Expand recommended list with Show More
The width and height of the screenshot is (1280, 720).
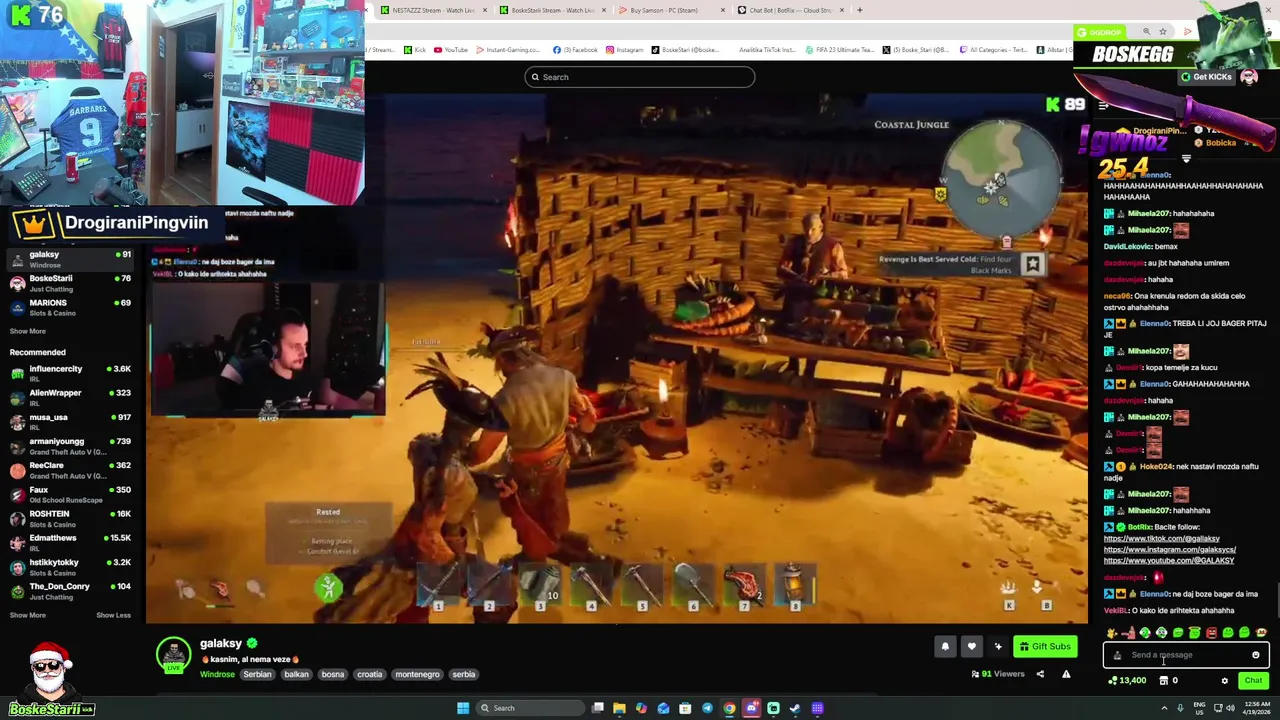pyautogui.click(x=28, y=615)
